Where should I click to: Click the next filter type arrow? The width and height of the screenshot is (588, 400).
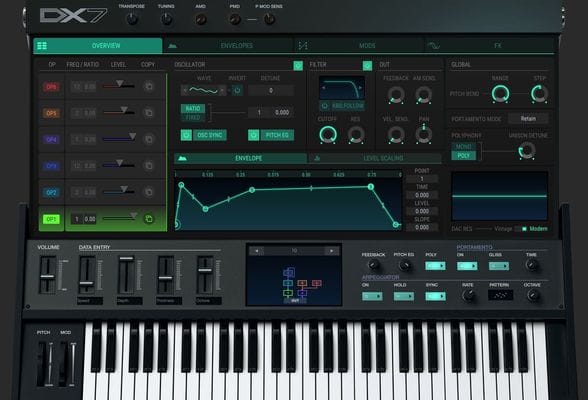[361, 88]
